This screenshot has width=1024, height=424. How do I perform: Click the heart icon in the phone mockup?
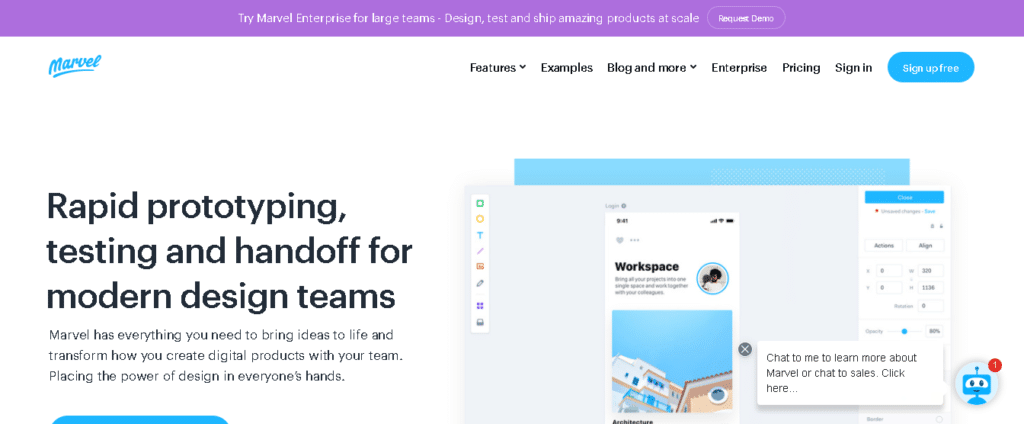point(620,240)
